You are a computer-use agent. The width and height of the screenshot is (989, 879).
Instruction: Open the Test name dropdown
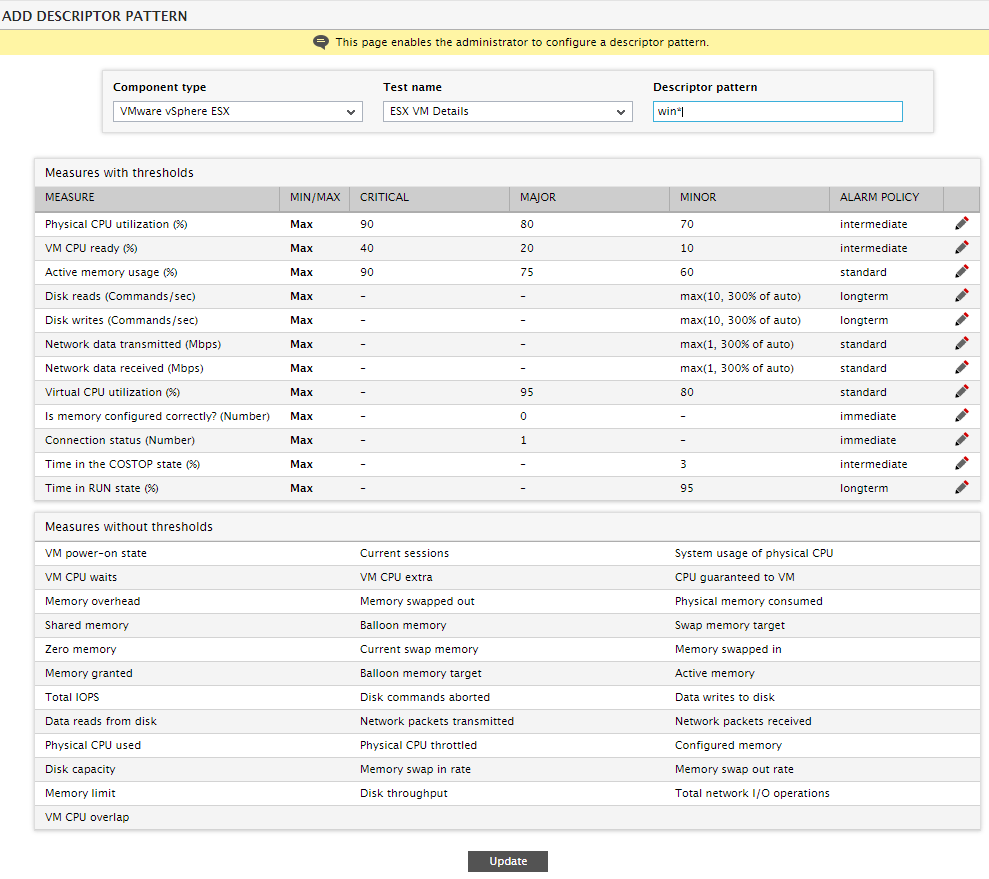click(508, 112)
